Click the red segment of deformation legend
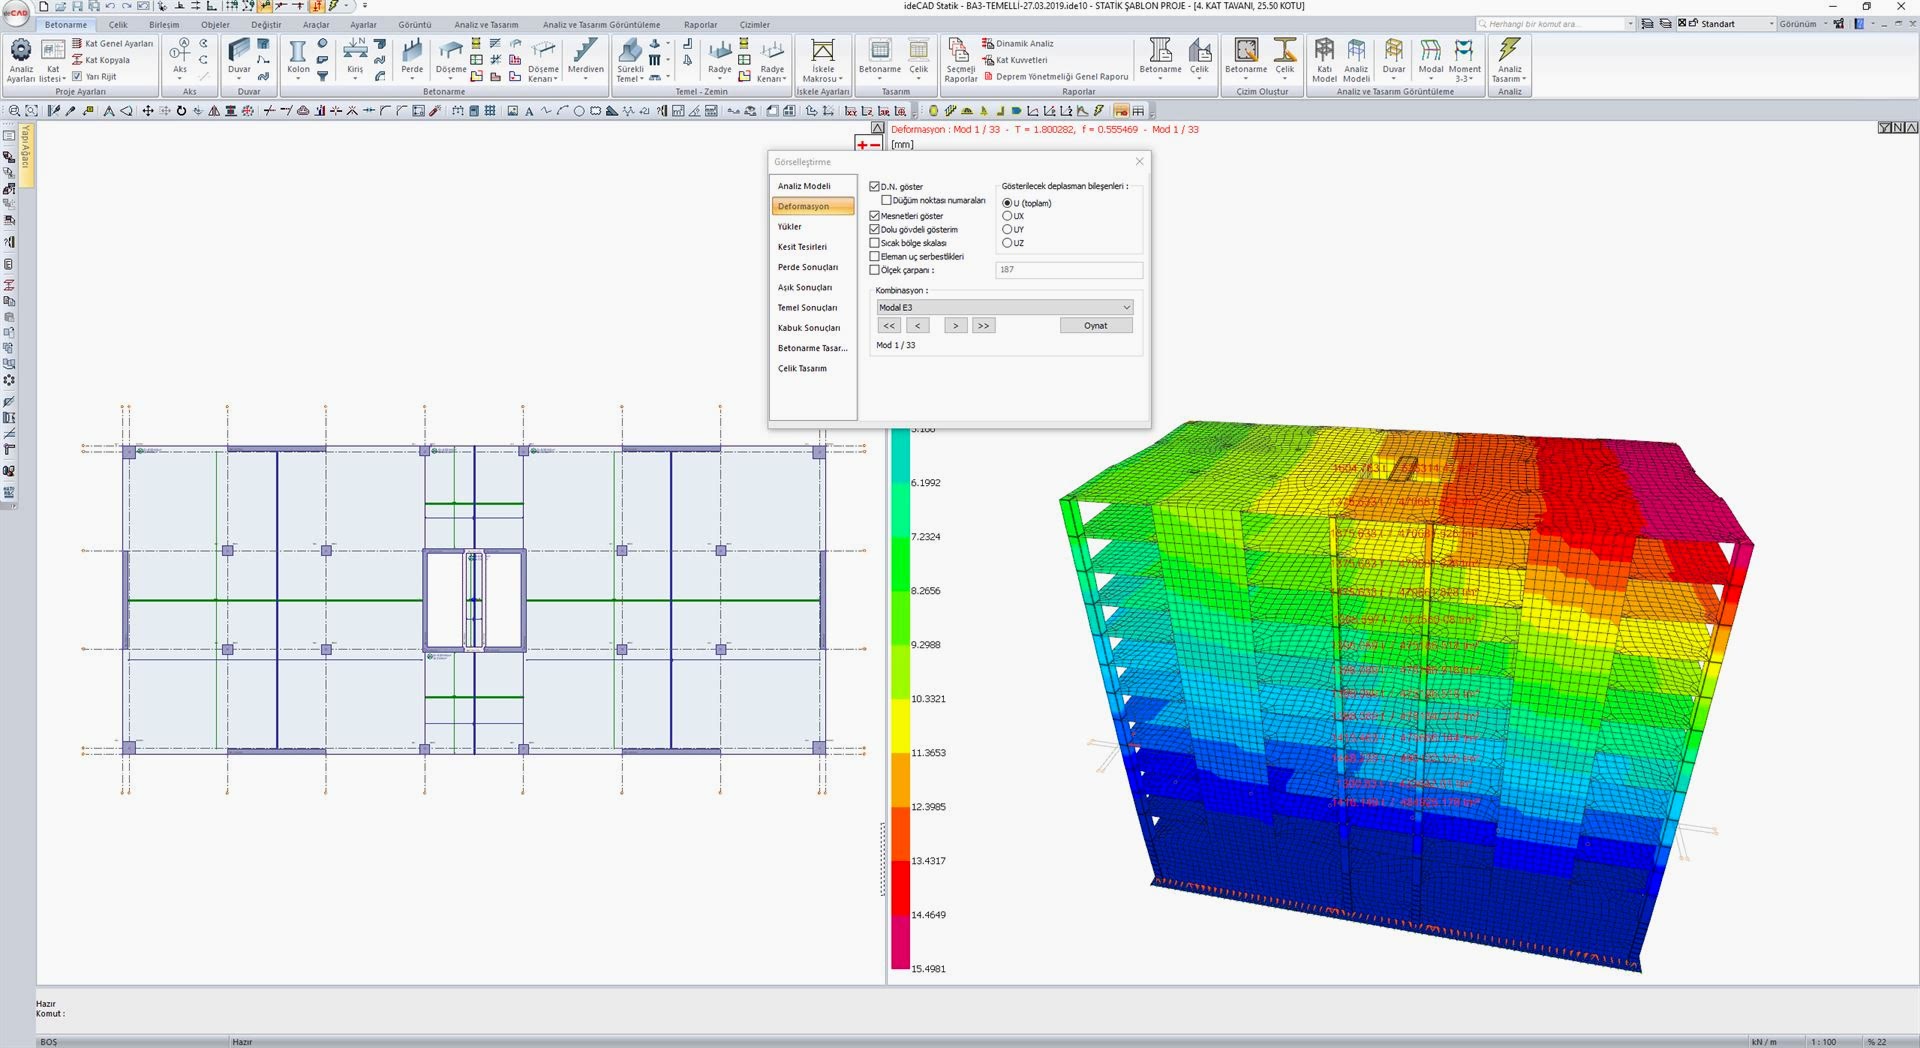This screenshot has width=1920, height=1048. pos(901,888)
